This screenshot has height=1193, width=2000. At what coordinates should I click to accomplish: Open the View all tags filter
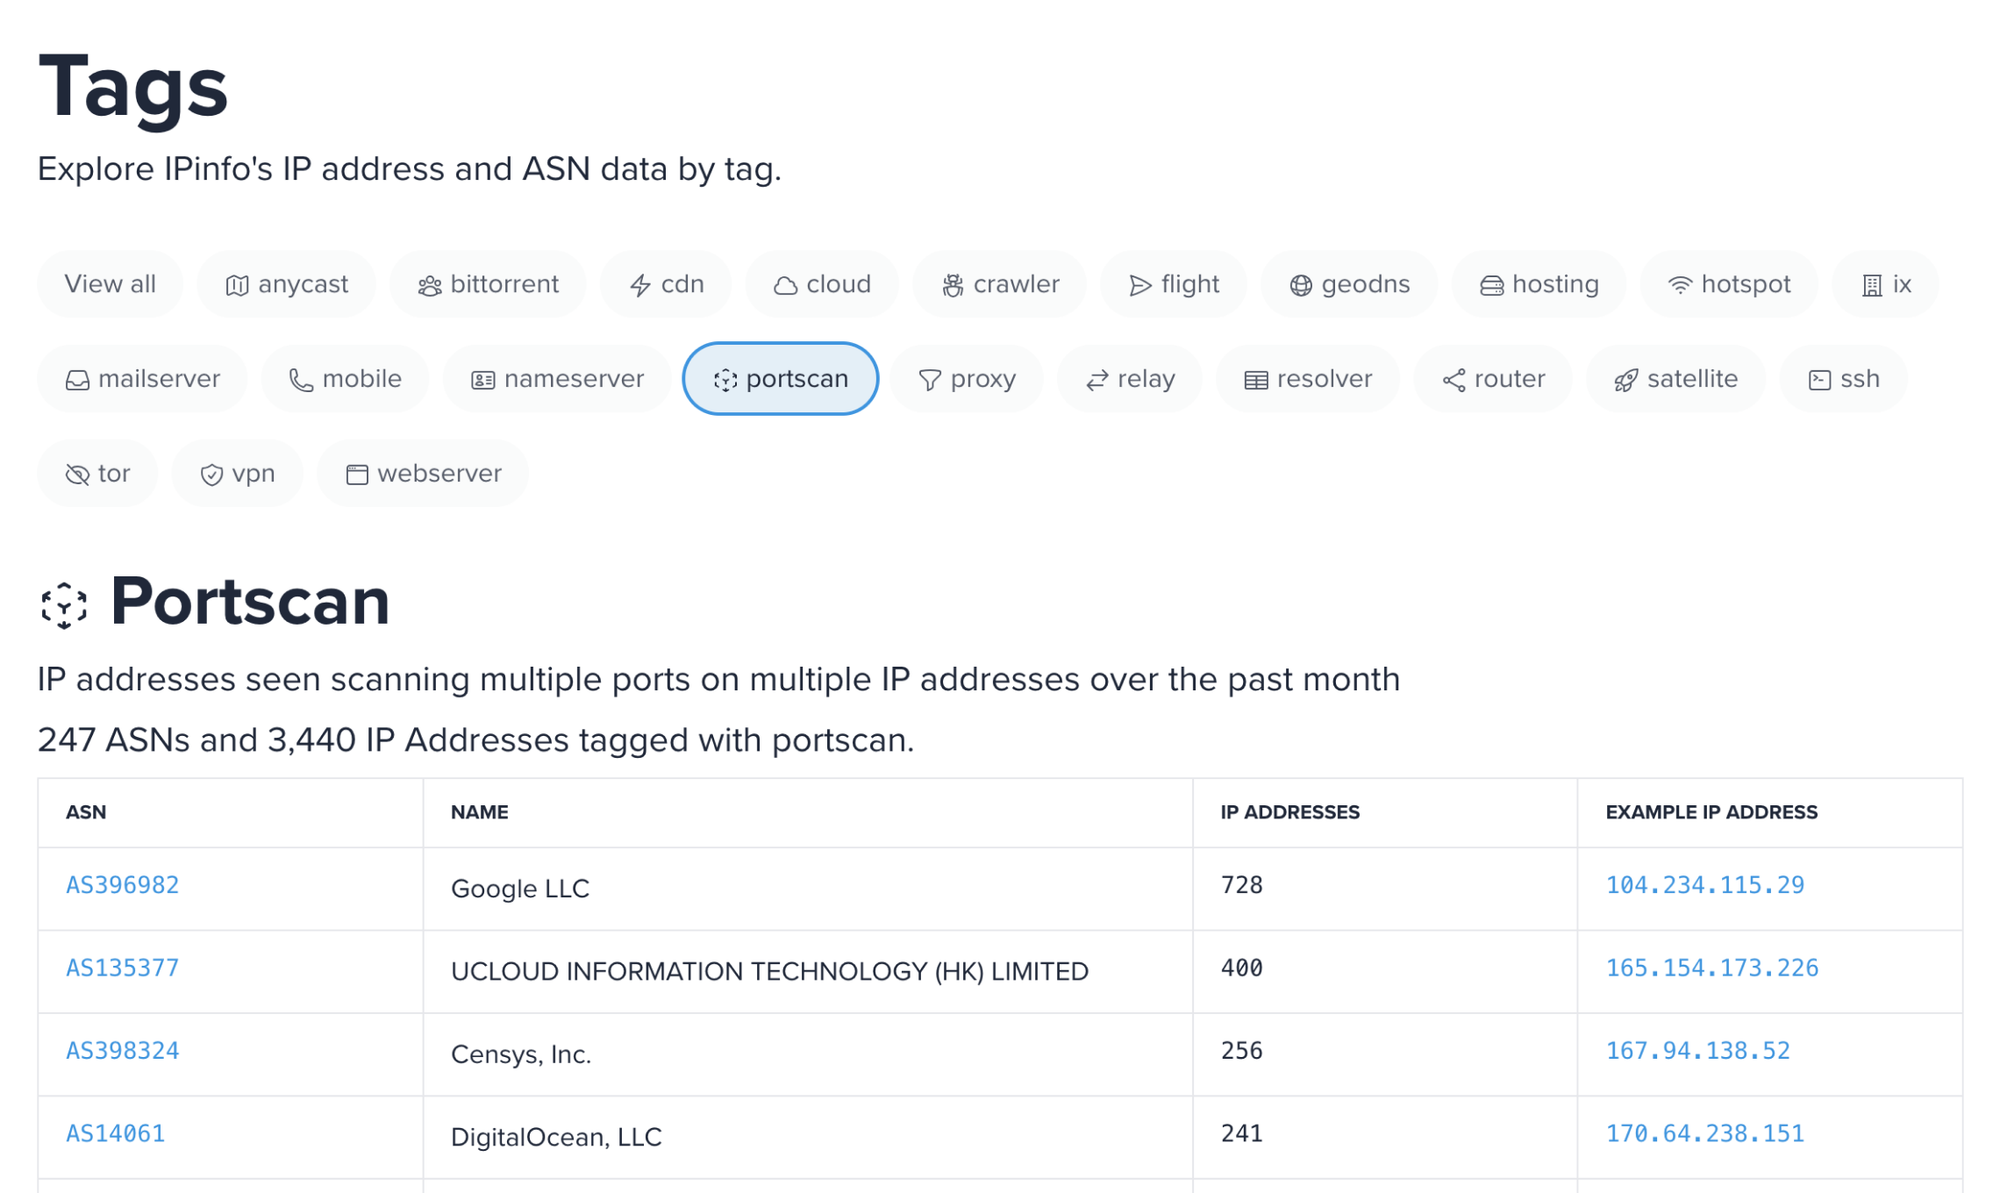(110, 284)
